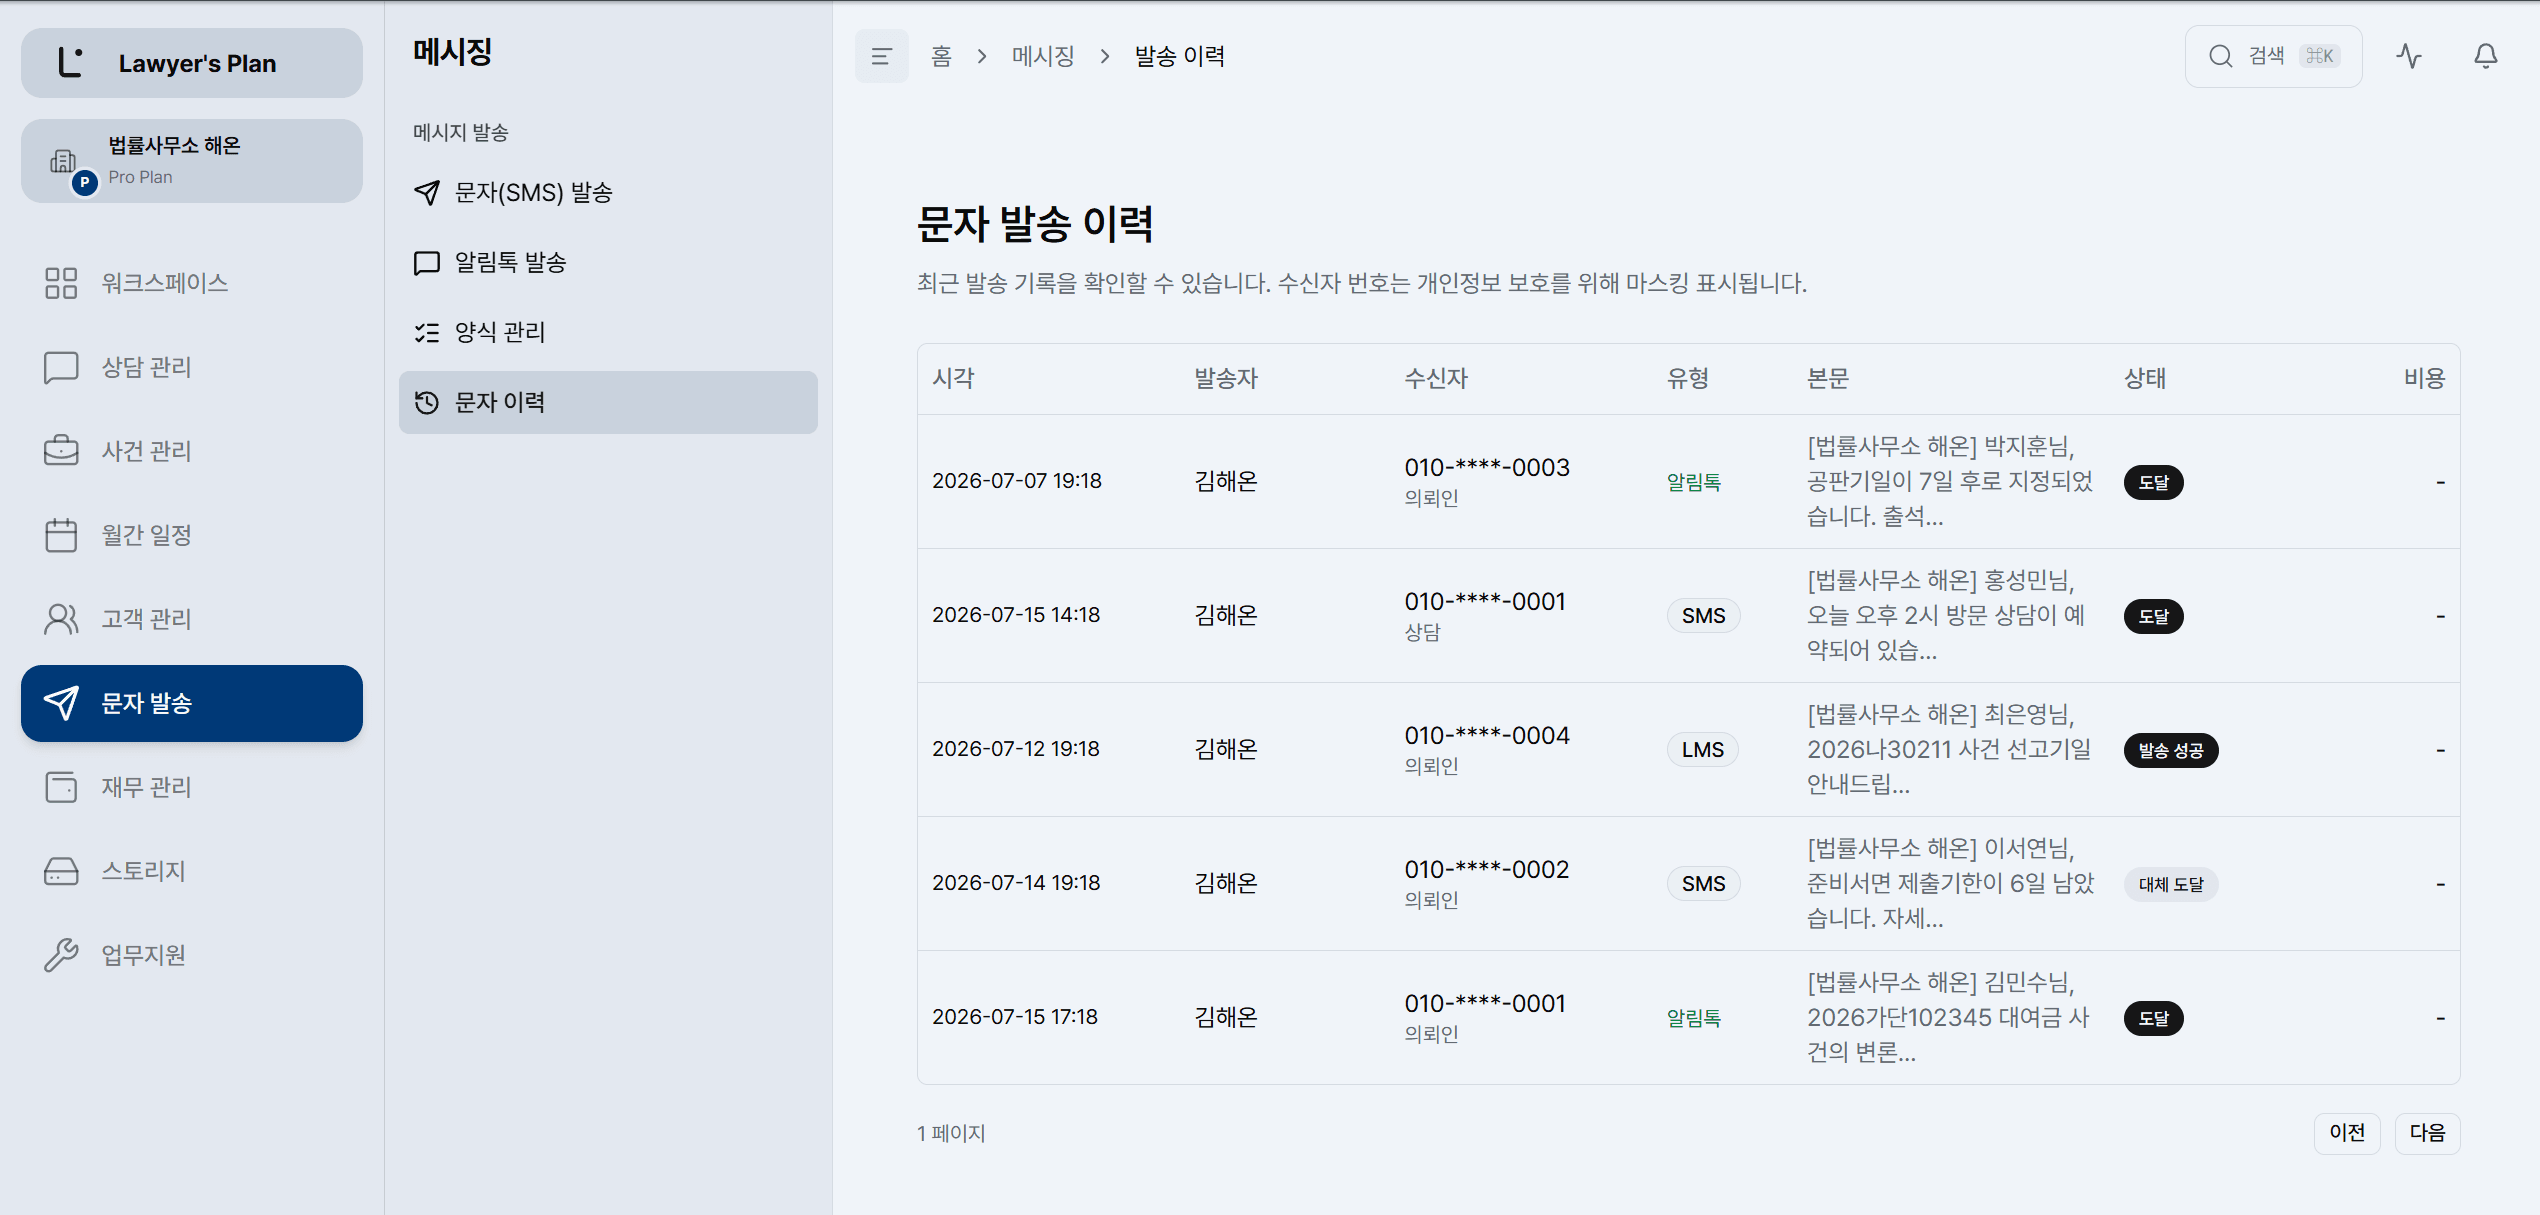This screenshot has height=1215, width=2540.
Task: Click the 고객 관리 people icon
Action: 61,619
